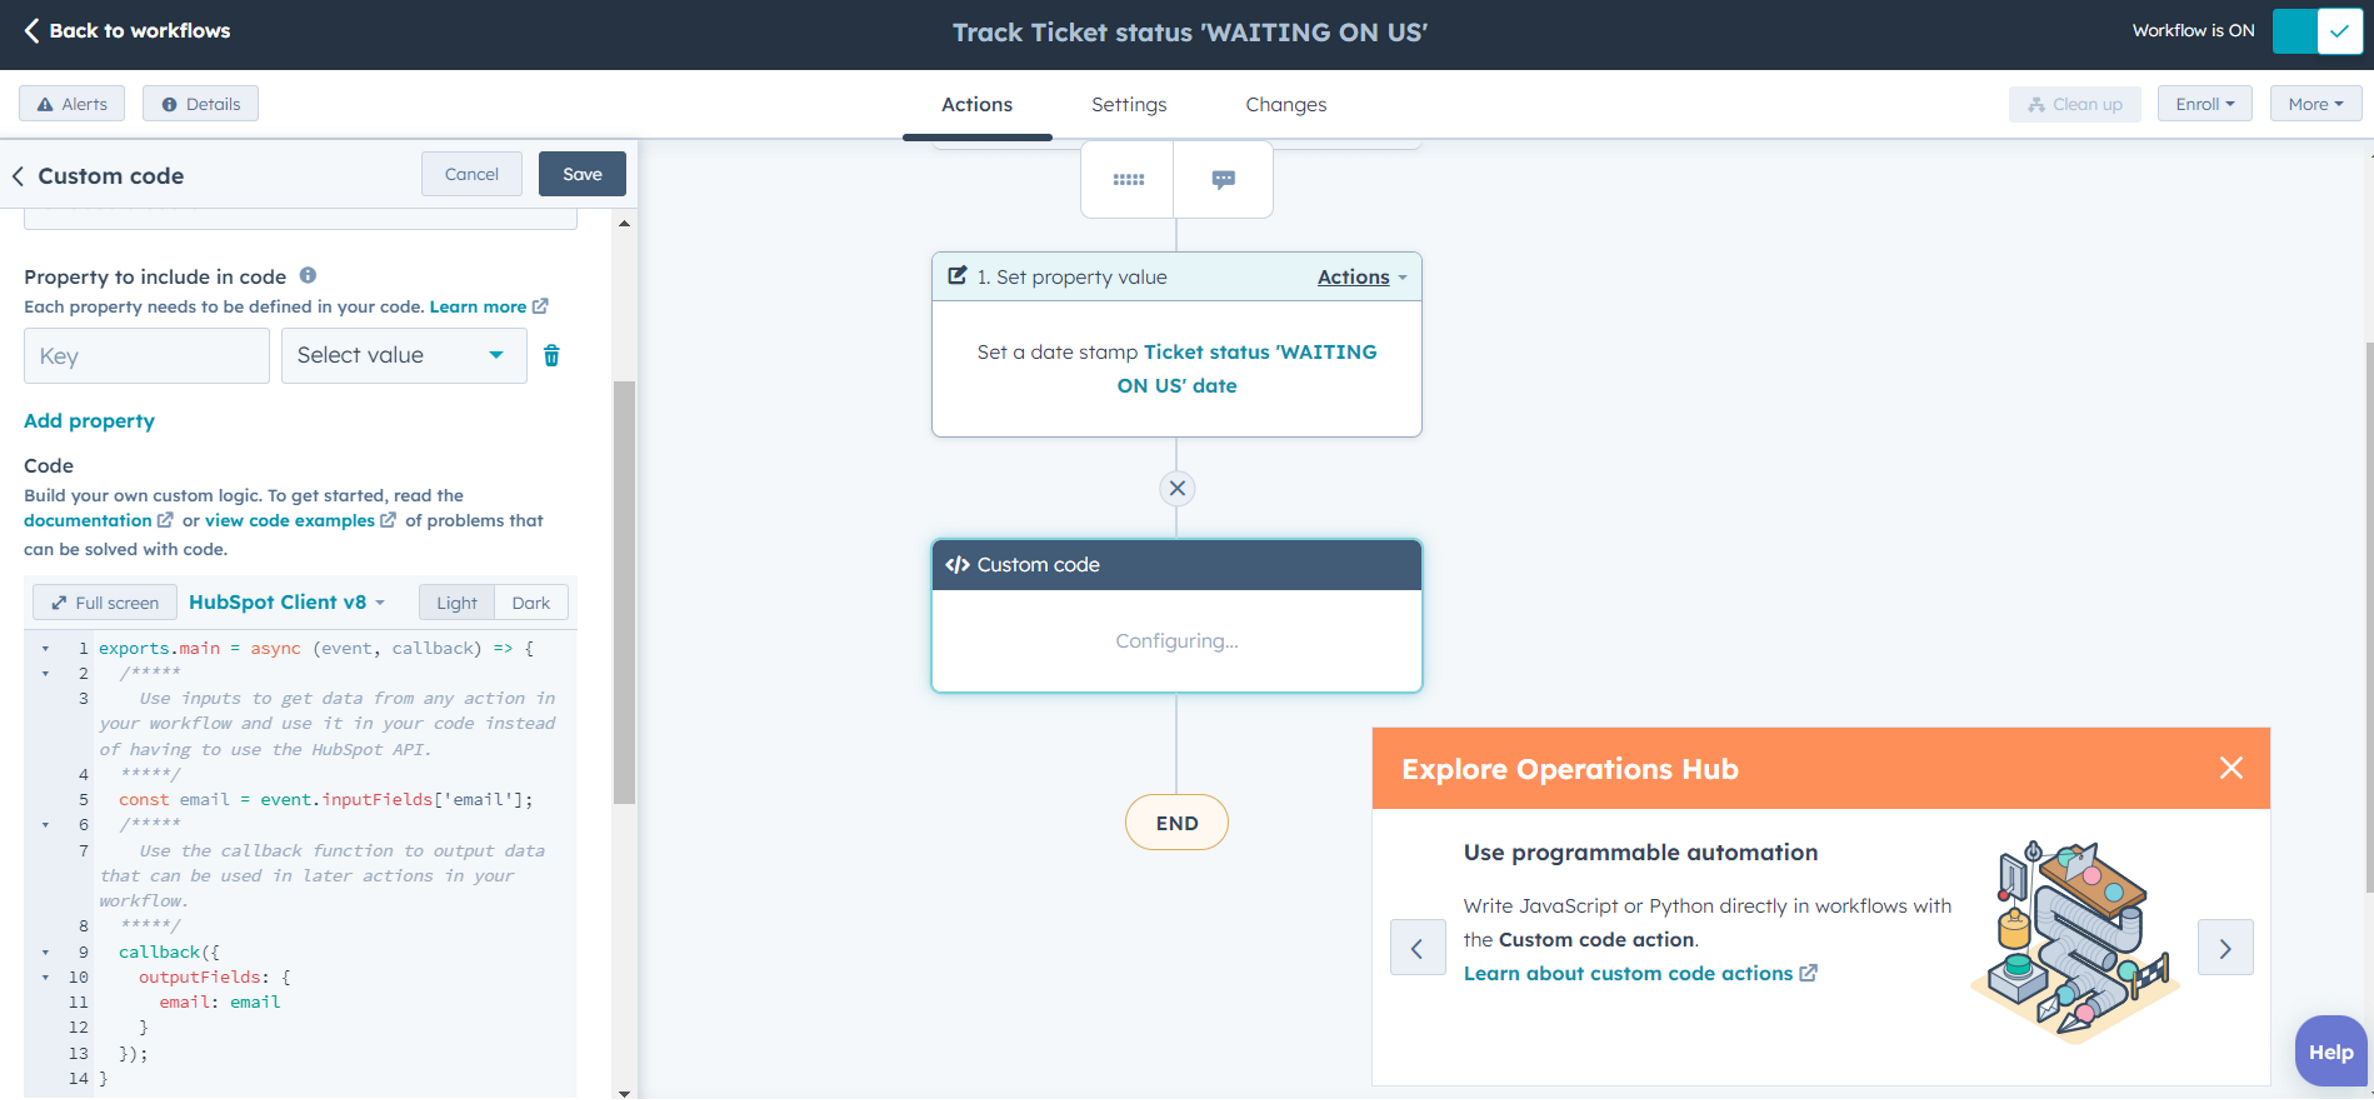Click the Key input field
Viewport: 2374px width, 1100px height.
(x=147, y=356)
